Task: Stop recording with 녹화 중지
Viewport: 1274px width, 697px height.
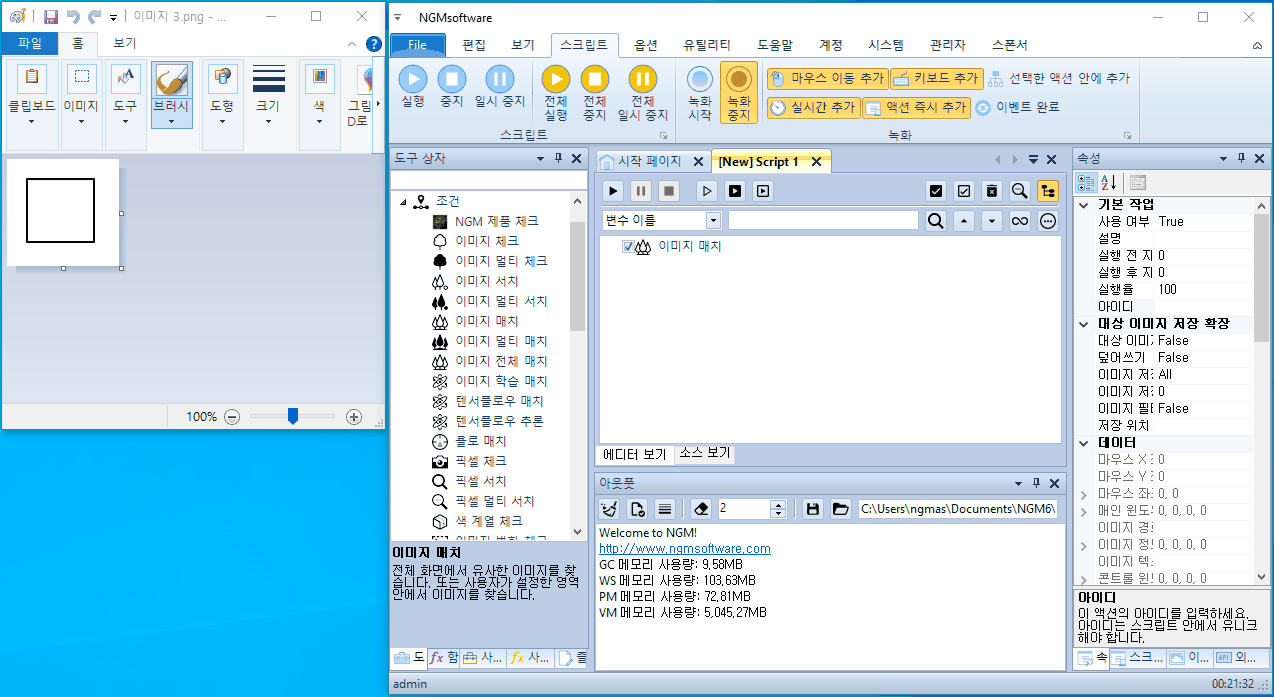Action: click(x=738, y=92)
